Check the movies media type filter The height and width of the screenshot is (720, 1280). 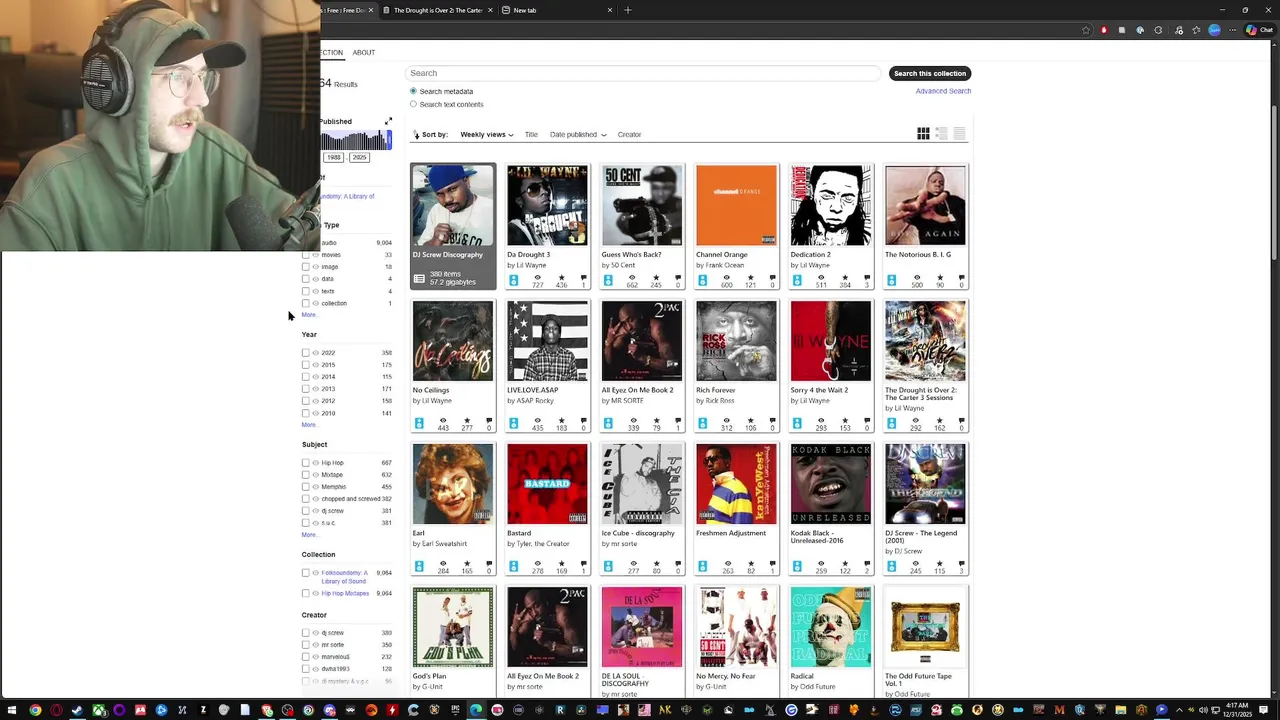pos(305,255)
